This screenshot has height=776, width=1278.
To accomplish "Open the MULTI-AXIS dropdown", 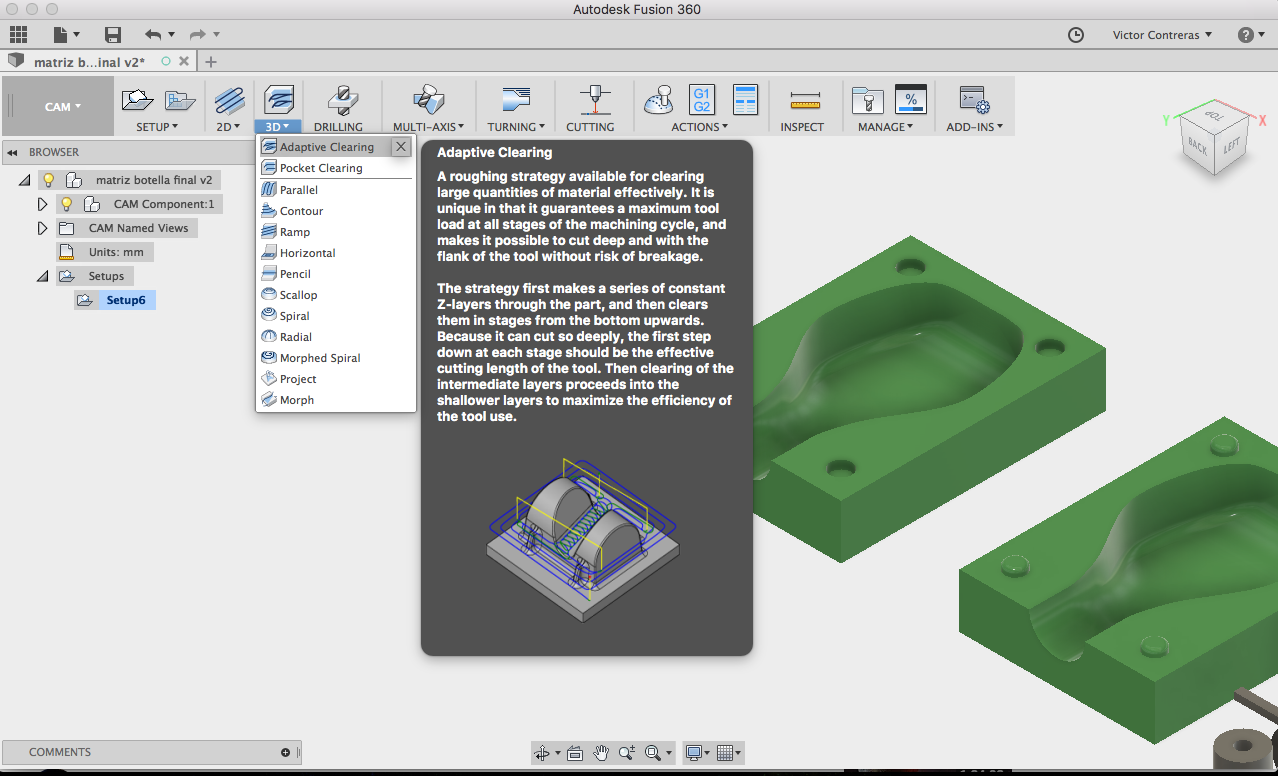I will click(x=429, y=127).
